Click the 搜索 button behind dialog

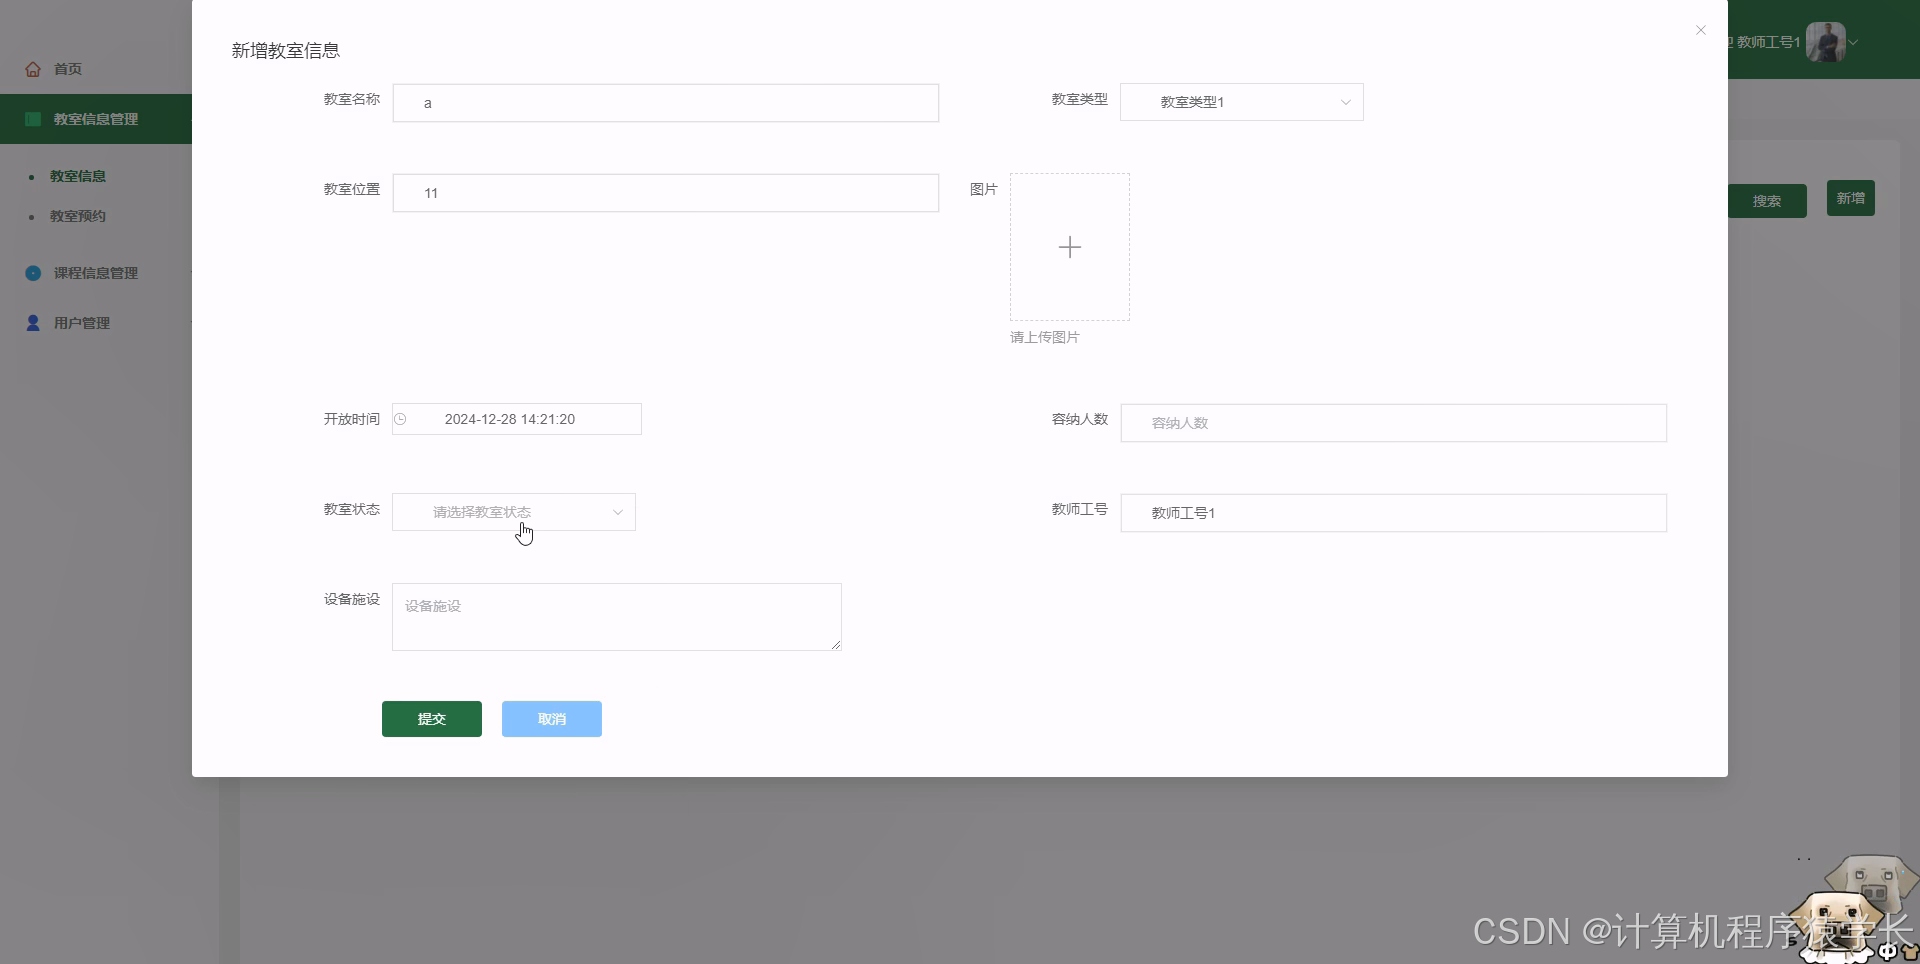coord(1767,201)
